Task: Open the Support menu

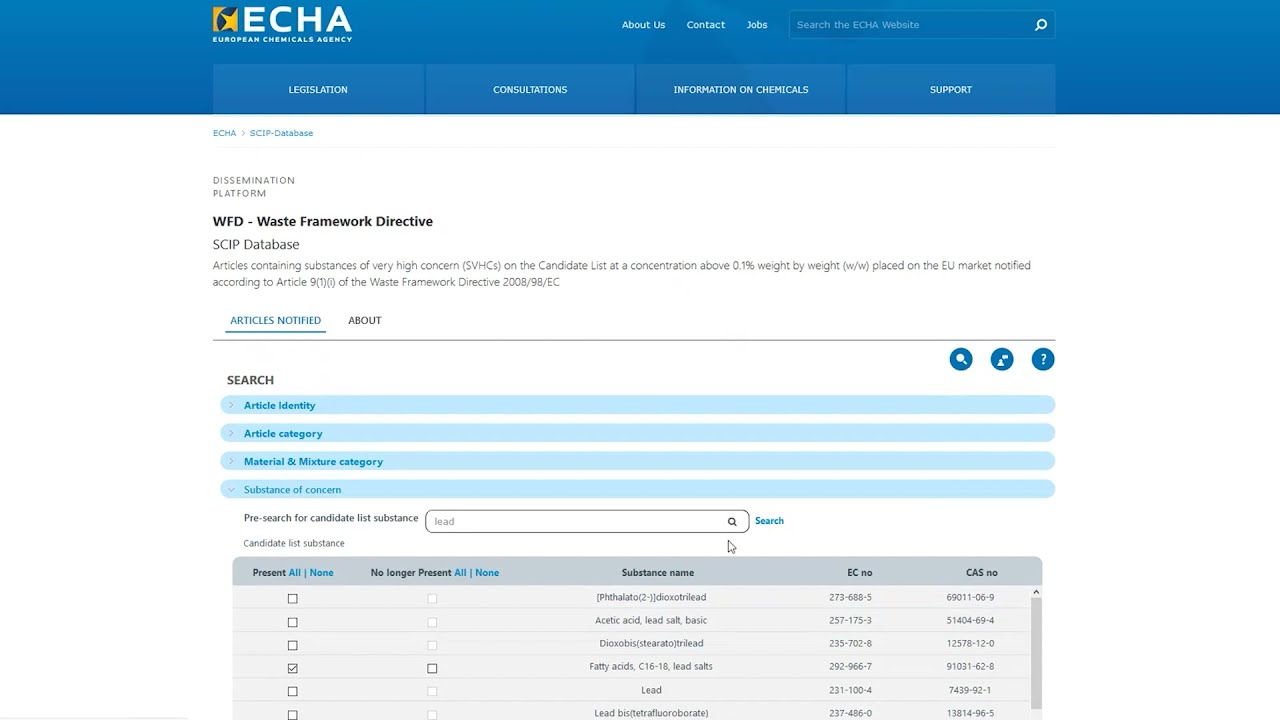Action: (951, 89)
